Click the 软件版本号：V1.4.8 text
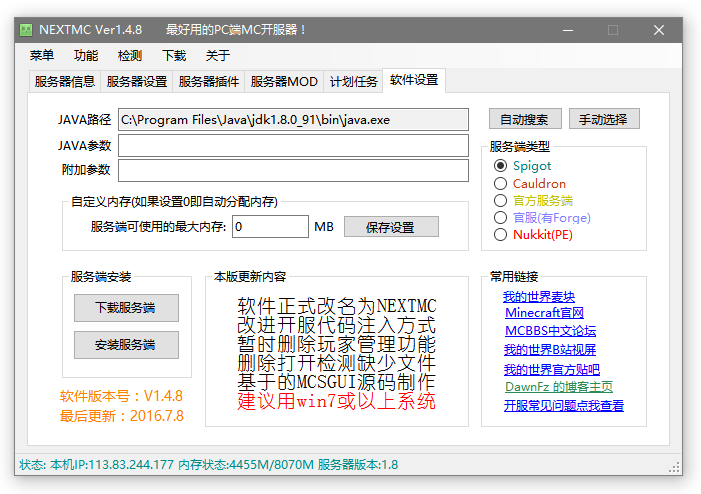701x494 pixels. 121,396
